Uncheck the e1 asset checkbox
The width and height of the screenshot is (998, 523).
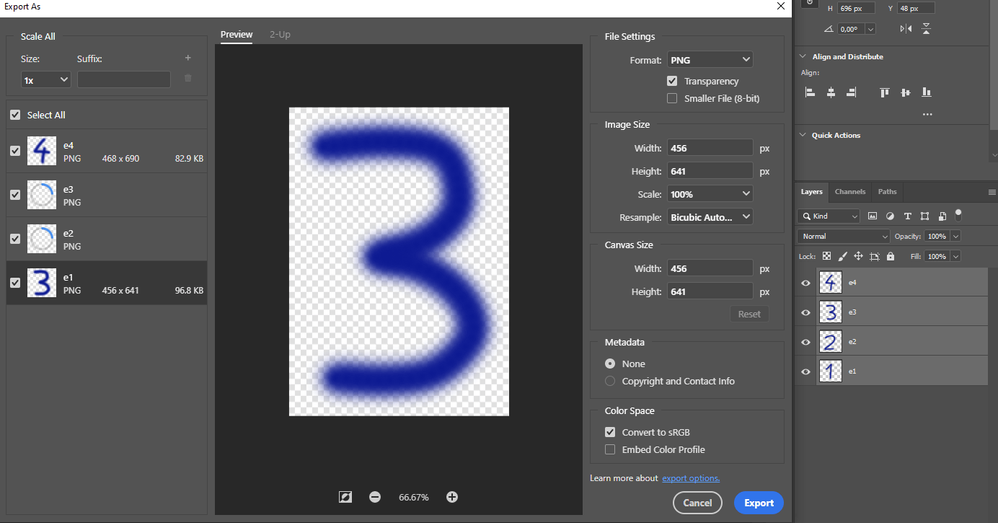tap(15, 282)
